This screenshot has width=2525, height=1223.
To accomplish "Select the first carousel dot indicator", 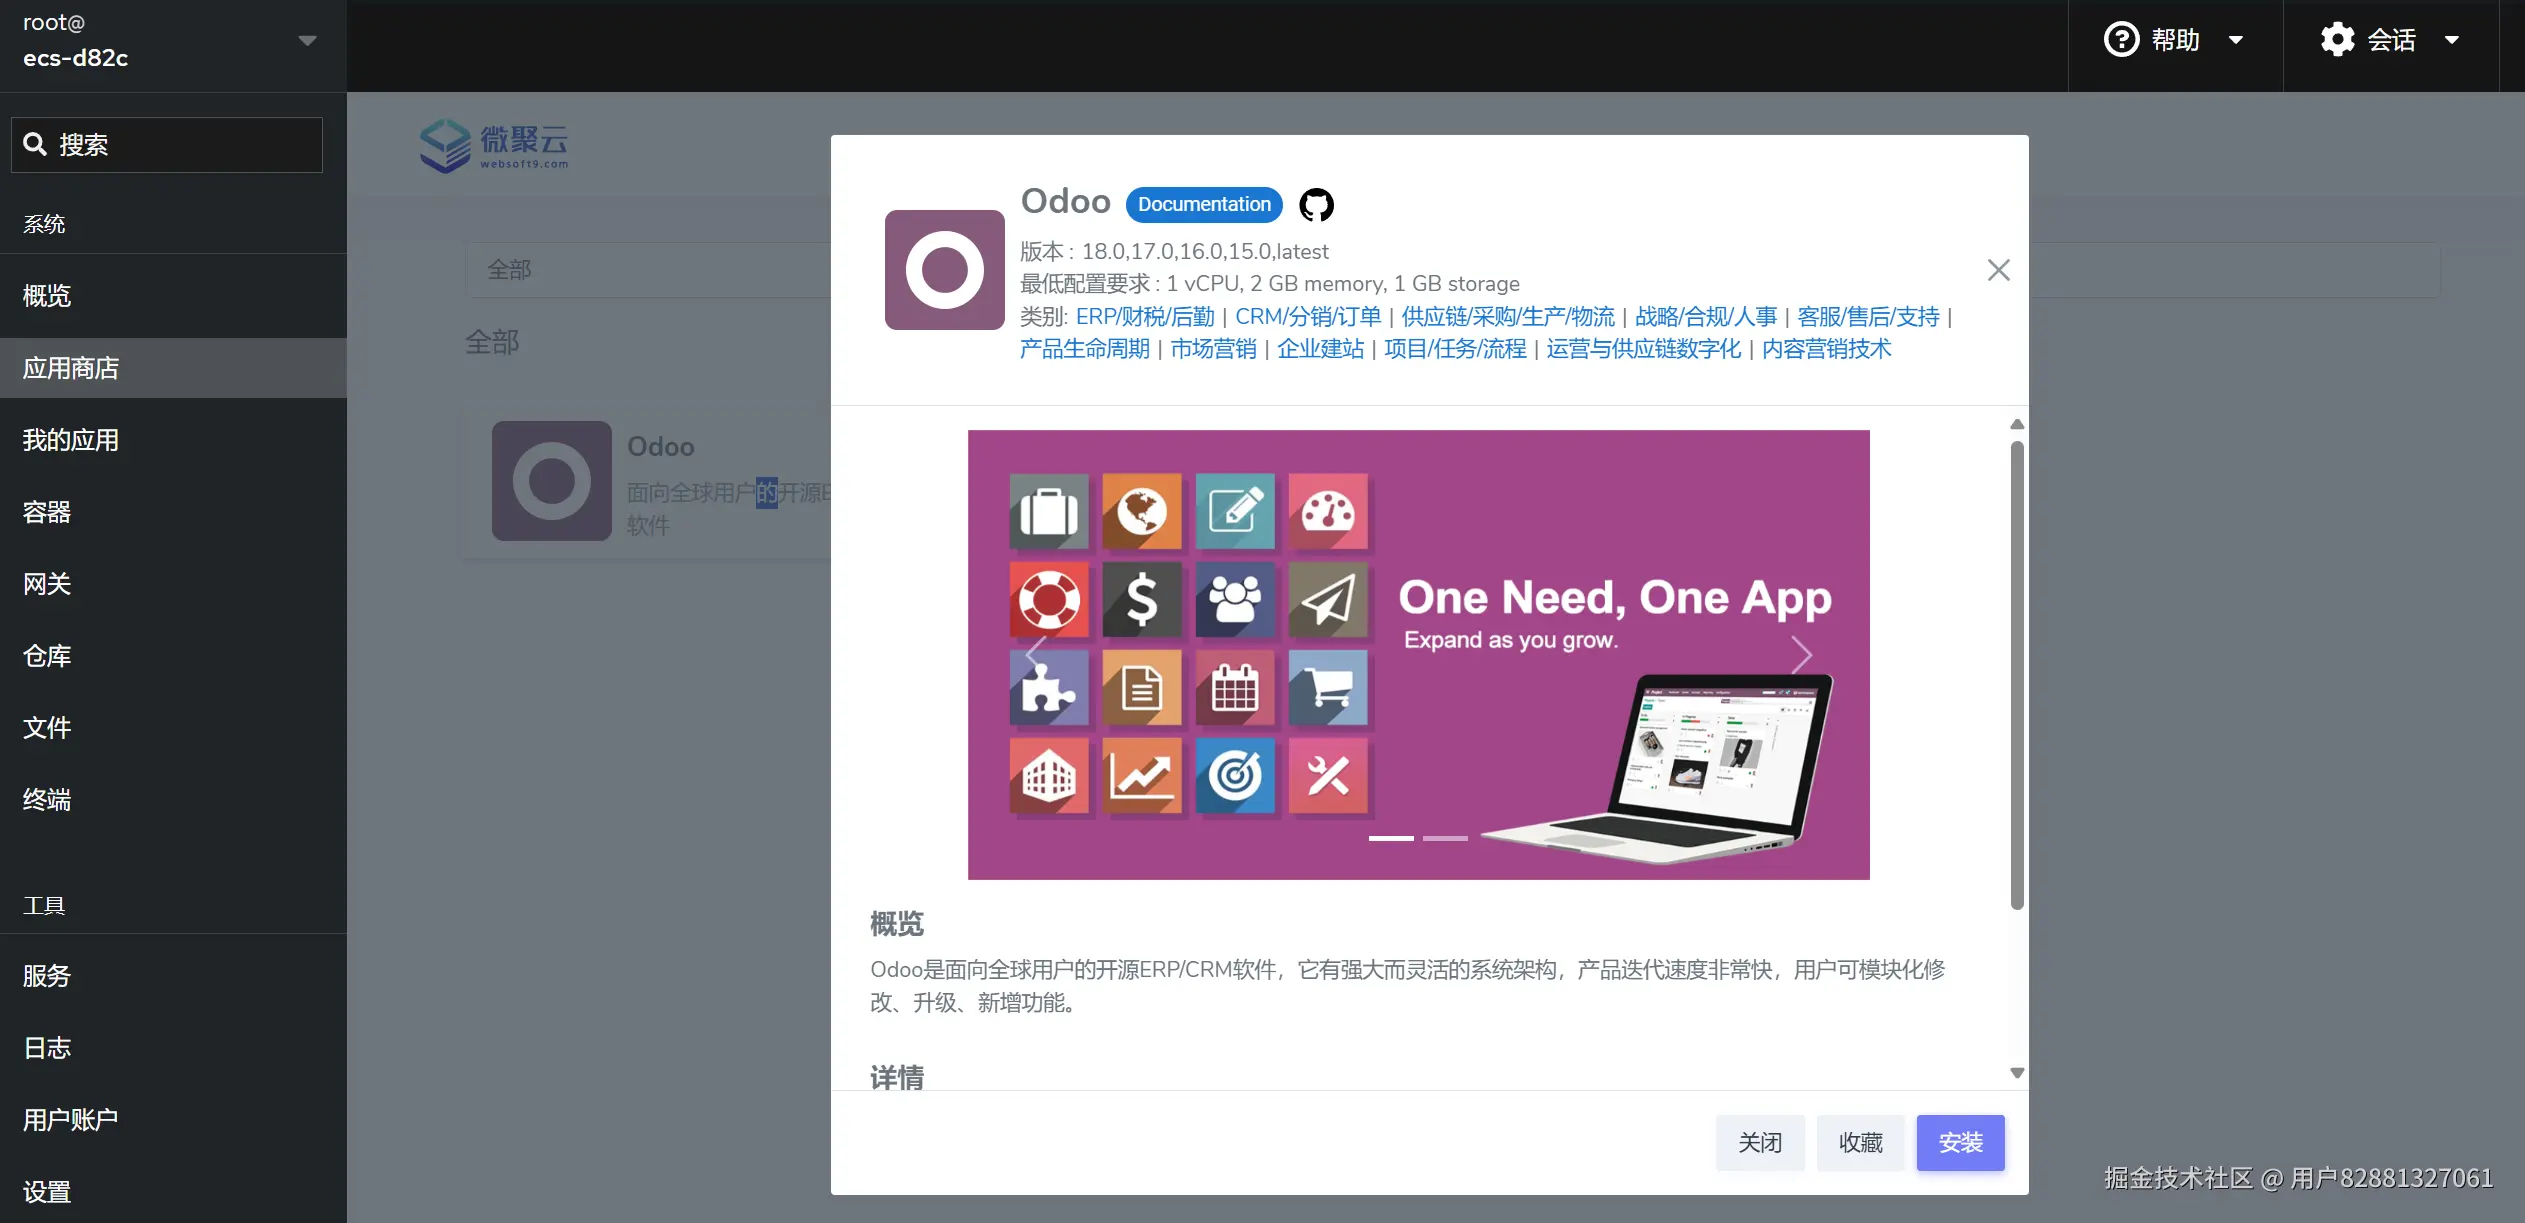I will point(1390,839).
